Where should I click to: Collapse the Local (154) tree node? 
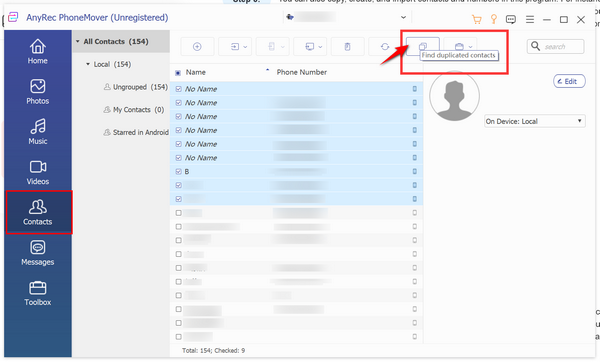click(x=88, y=64)
